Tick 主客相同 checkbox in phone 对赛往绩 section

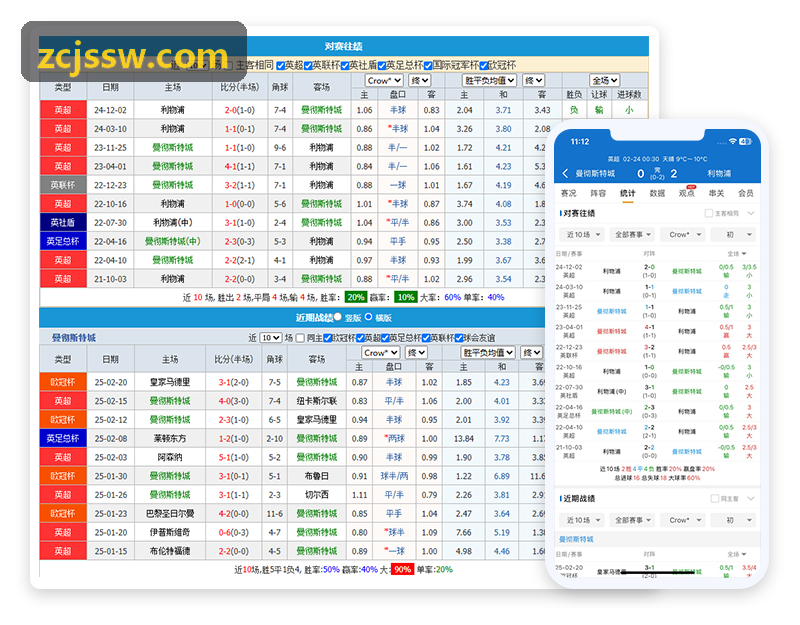click(x=709, y=213)
